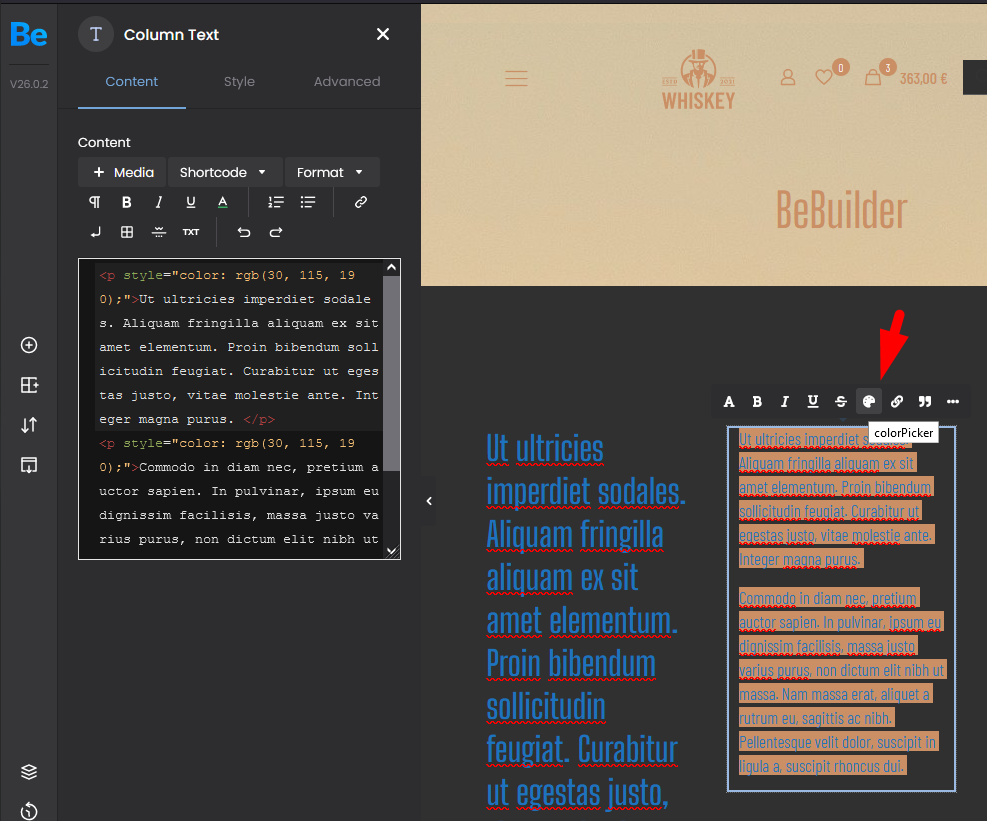Open the Layers panel in the left sidebar
The height and width of the screenshot is (821, 987).
tap(28, 771)
